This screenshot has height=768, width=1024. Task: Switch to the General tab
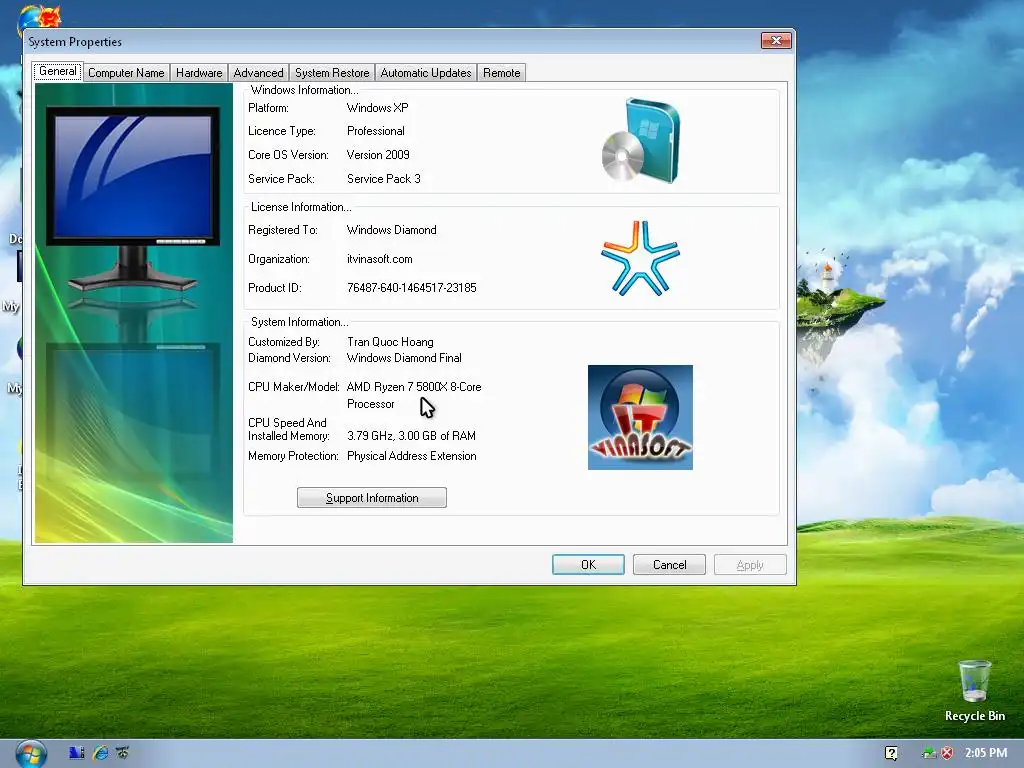coord(57,71)
